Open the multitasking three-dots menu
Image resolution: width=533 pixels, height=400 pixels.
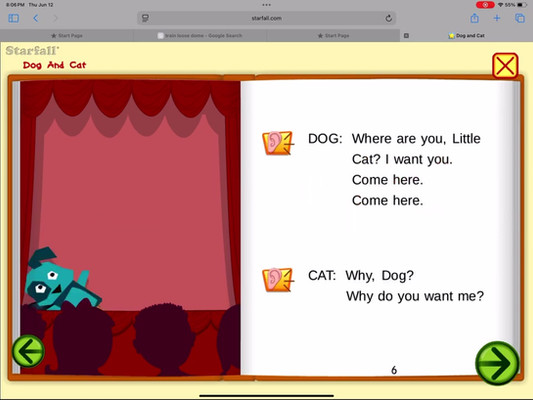[266, 5]
